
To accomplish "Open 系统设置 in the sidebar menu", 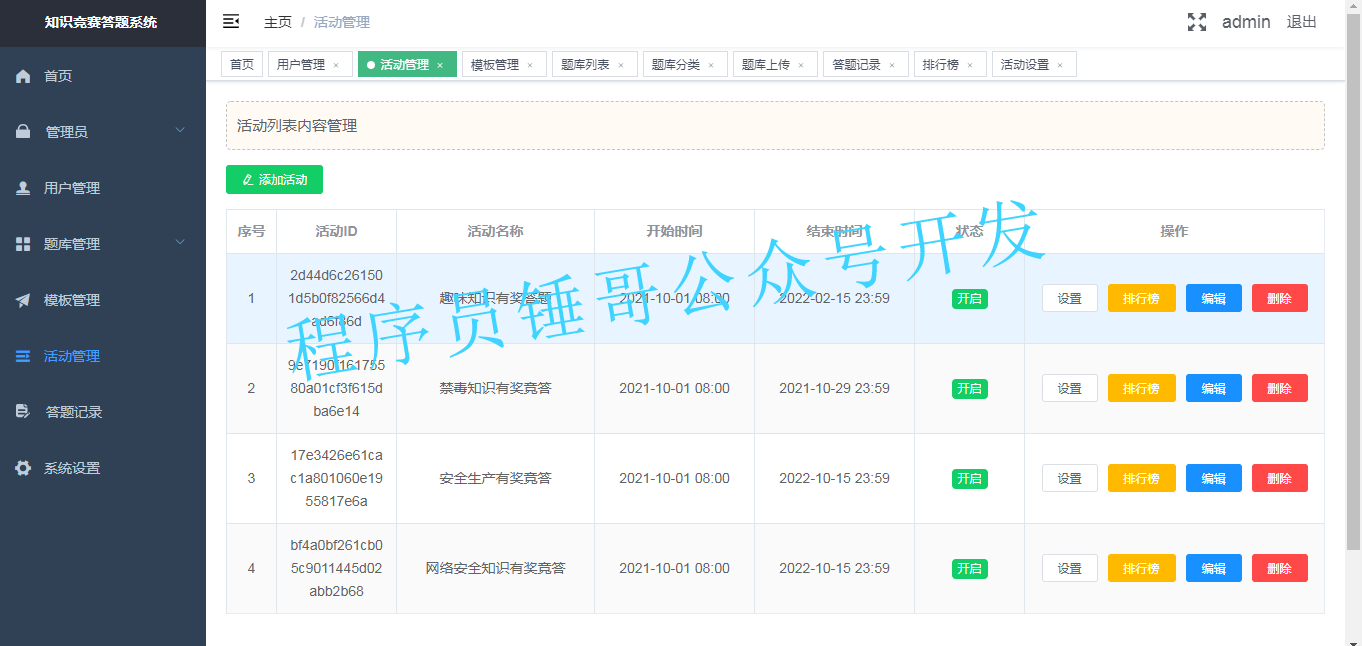I will (x=103, y=468).
